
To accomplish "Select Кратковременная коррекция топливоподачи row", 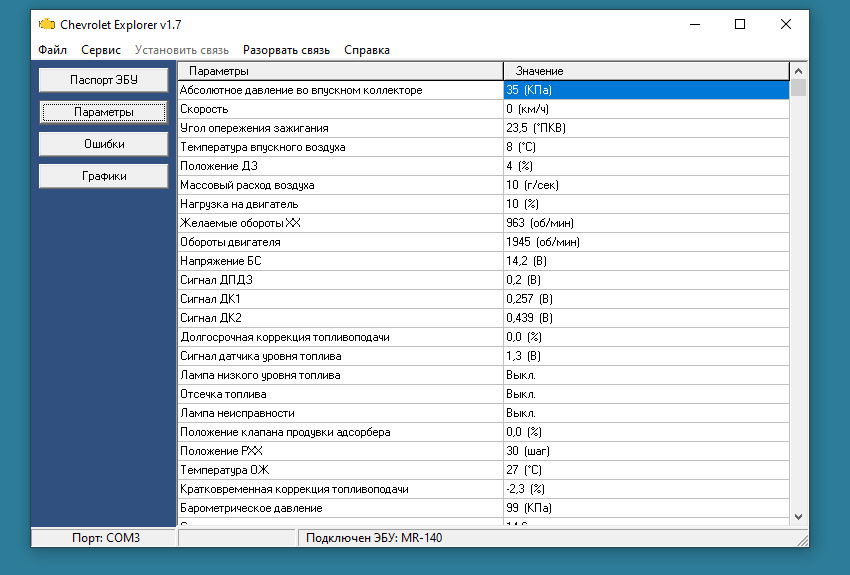I will [484, 489].
